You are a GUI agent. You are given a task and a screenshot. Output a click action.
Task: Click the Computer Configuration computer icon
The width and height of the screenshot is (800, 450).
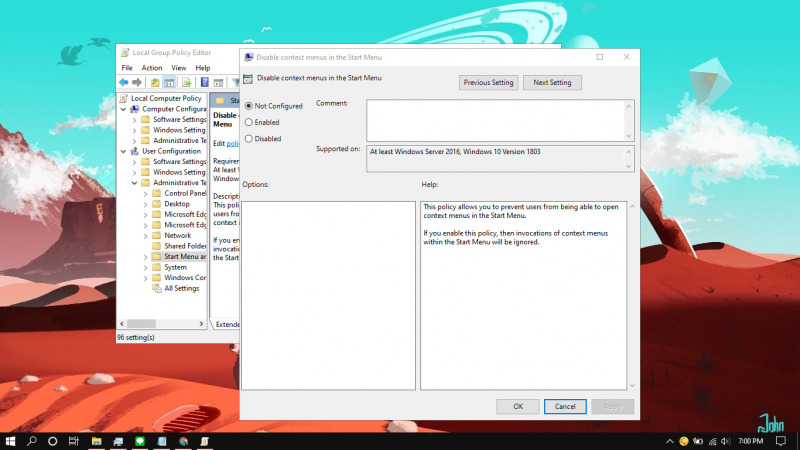[135, 109]
